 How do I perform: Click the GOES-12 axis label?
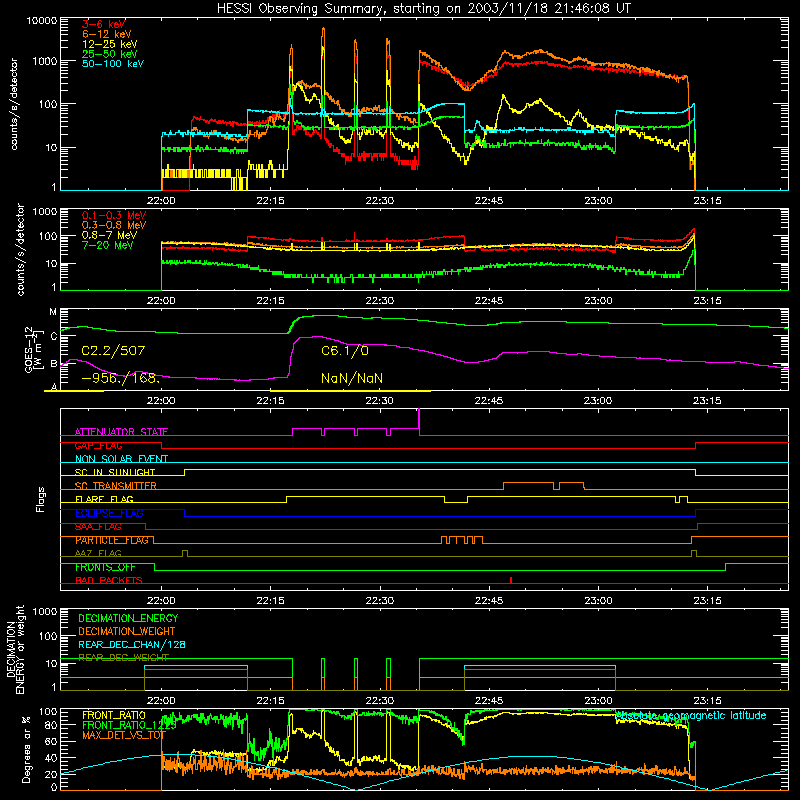[x=34, y=349]
